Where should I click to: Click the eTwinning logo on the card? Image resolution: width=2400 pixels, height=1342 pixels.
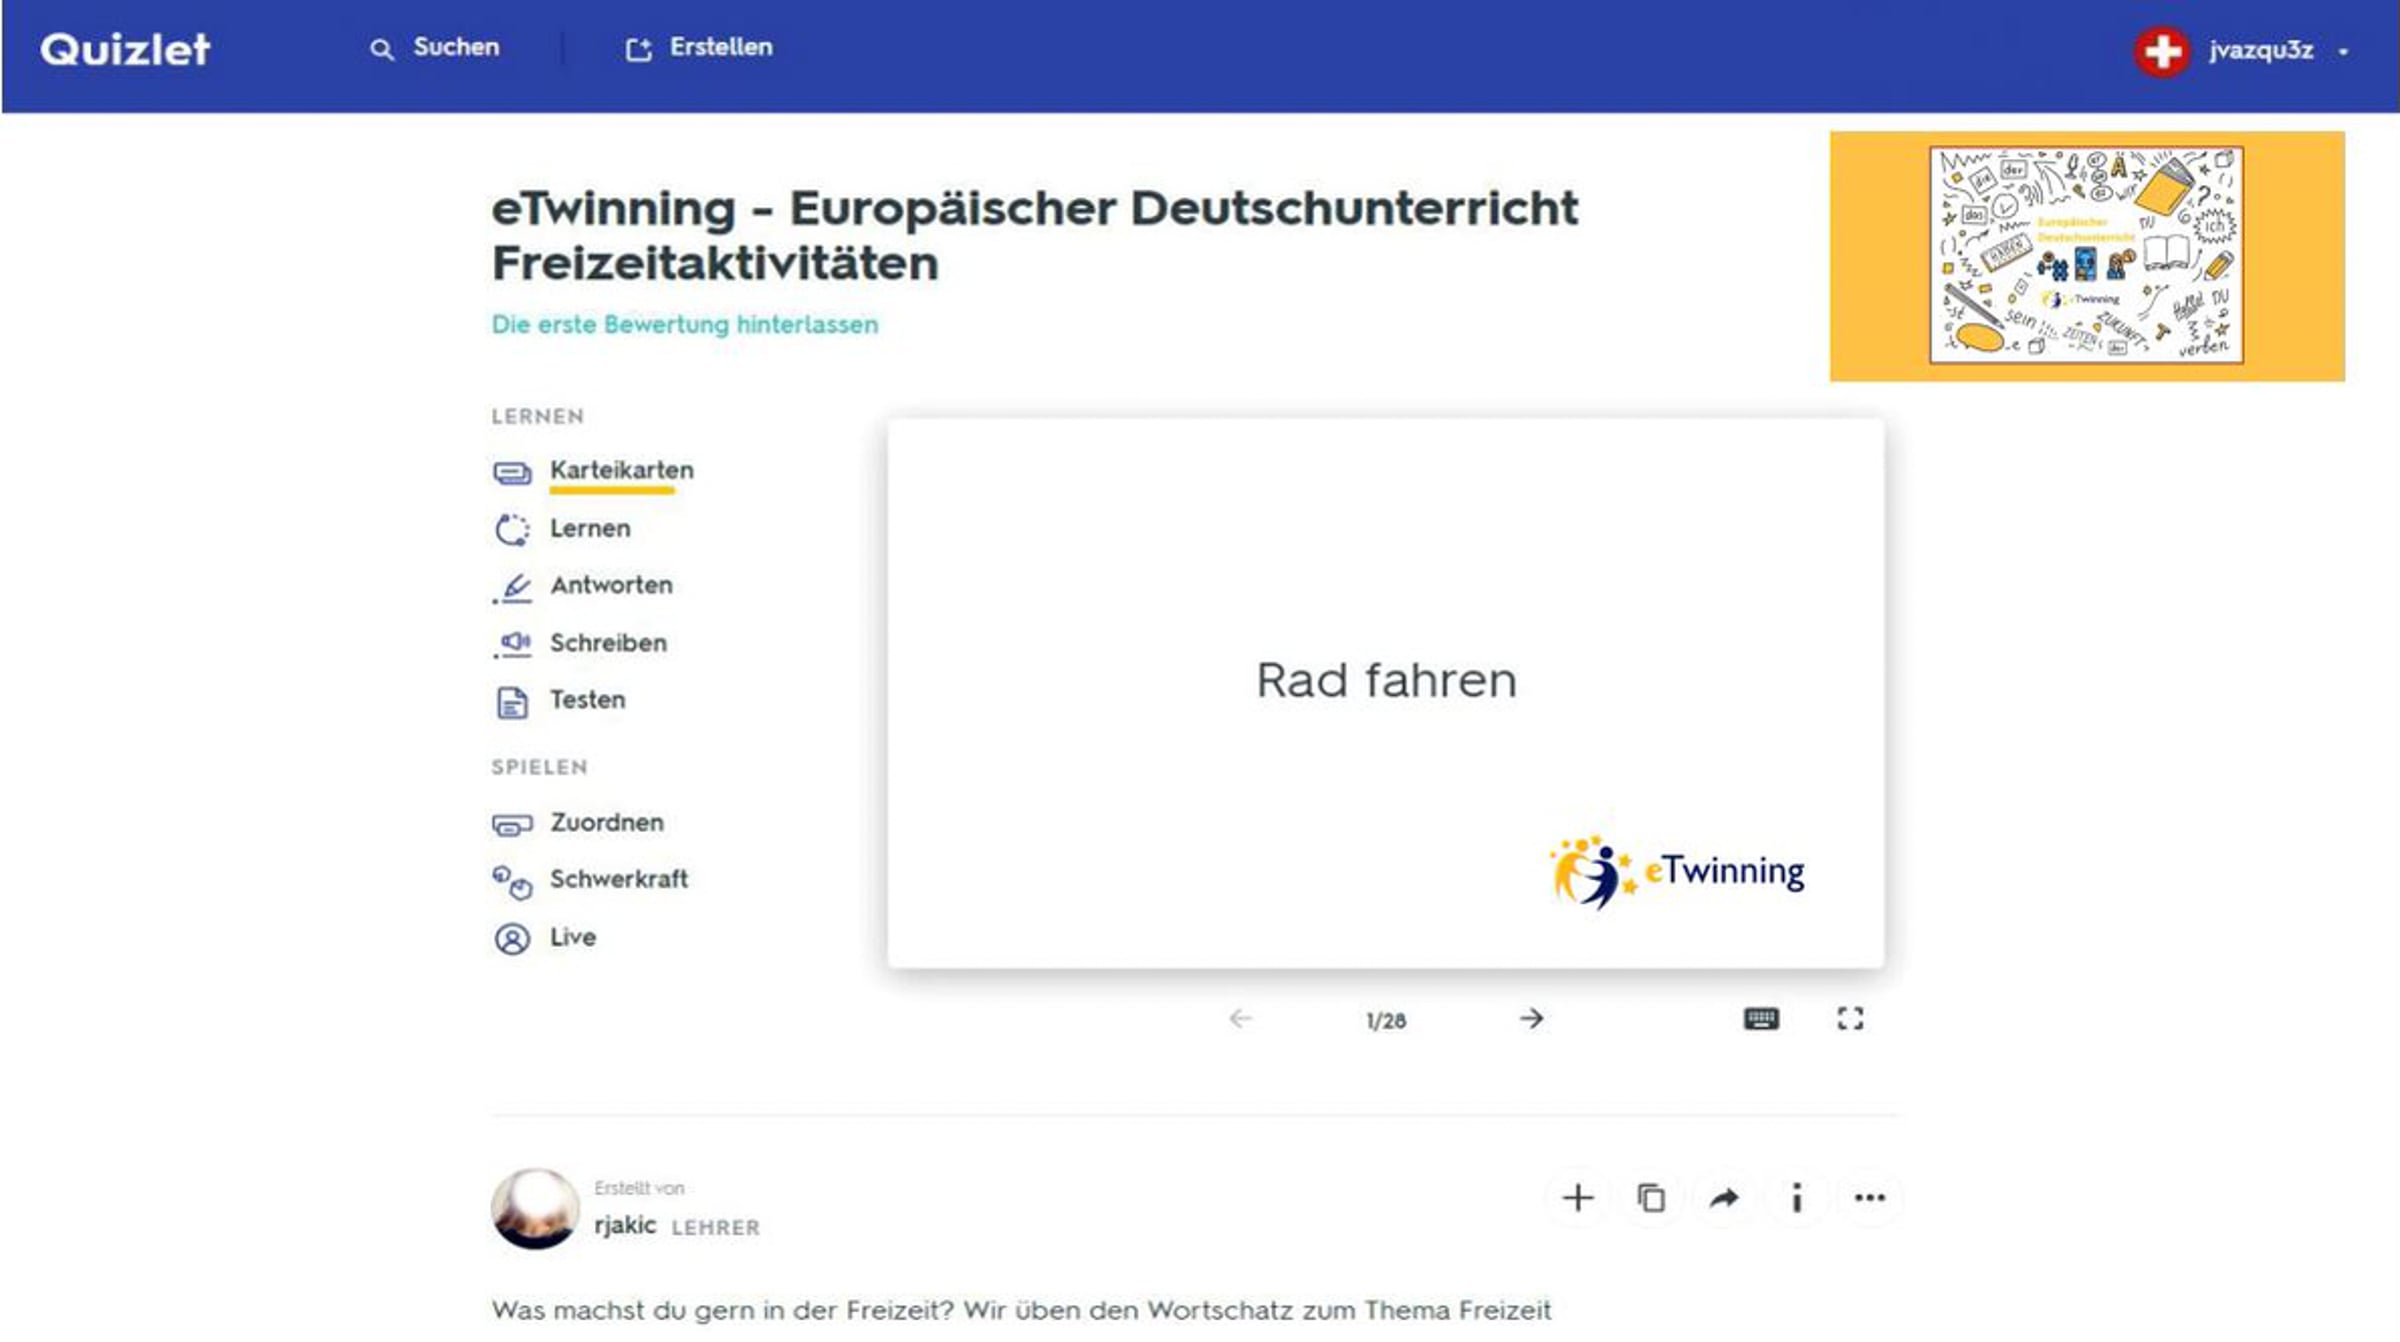1678,872
